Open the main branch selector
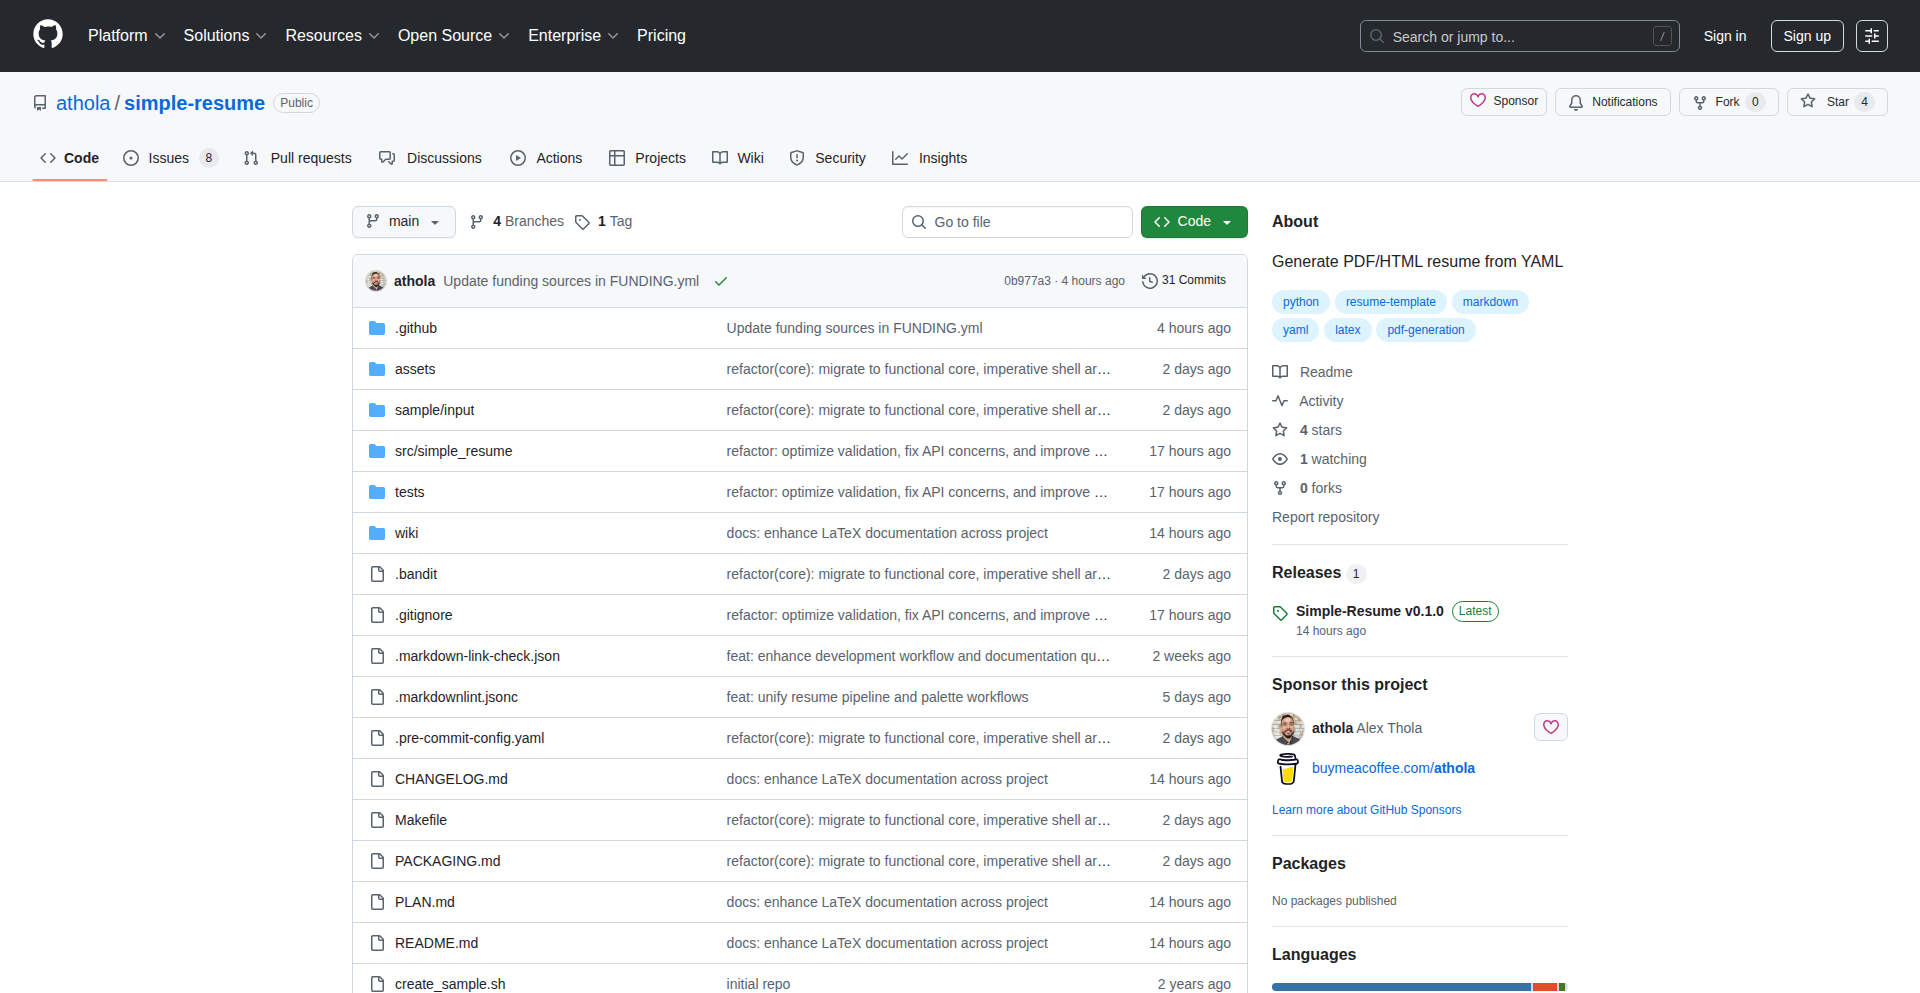The image size is (1920, 993). pos(403,221)
